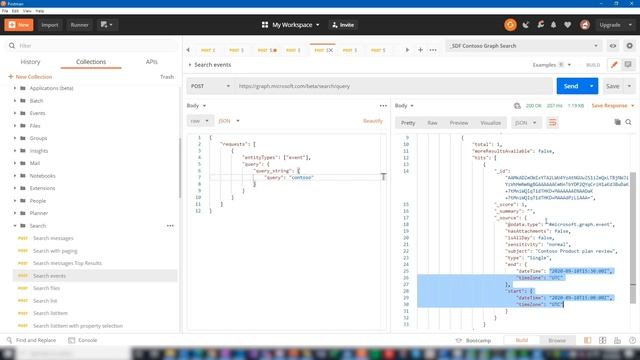Copy the response to clipboard

click(617, 122)
